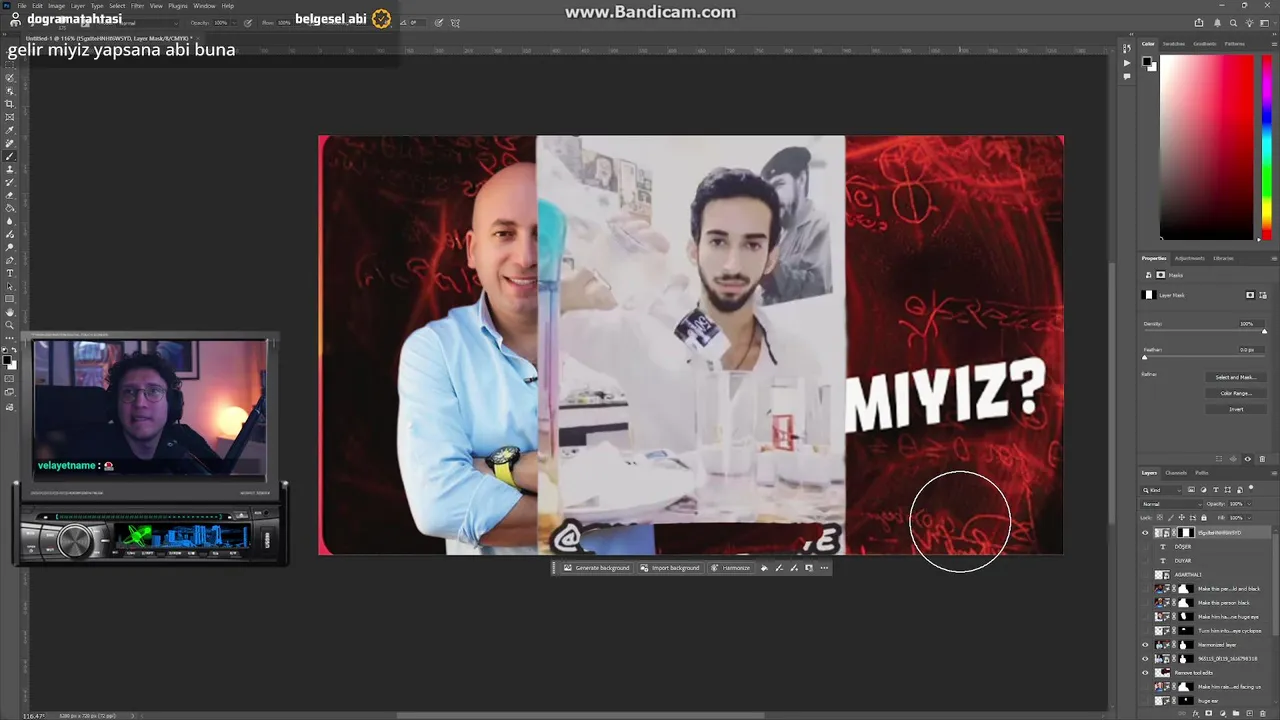The height and width of the screenshot is (720, 1280).
Task: Show the AGARTHA11 layer
Action: click(x=1145, y=575)
